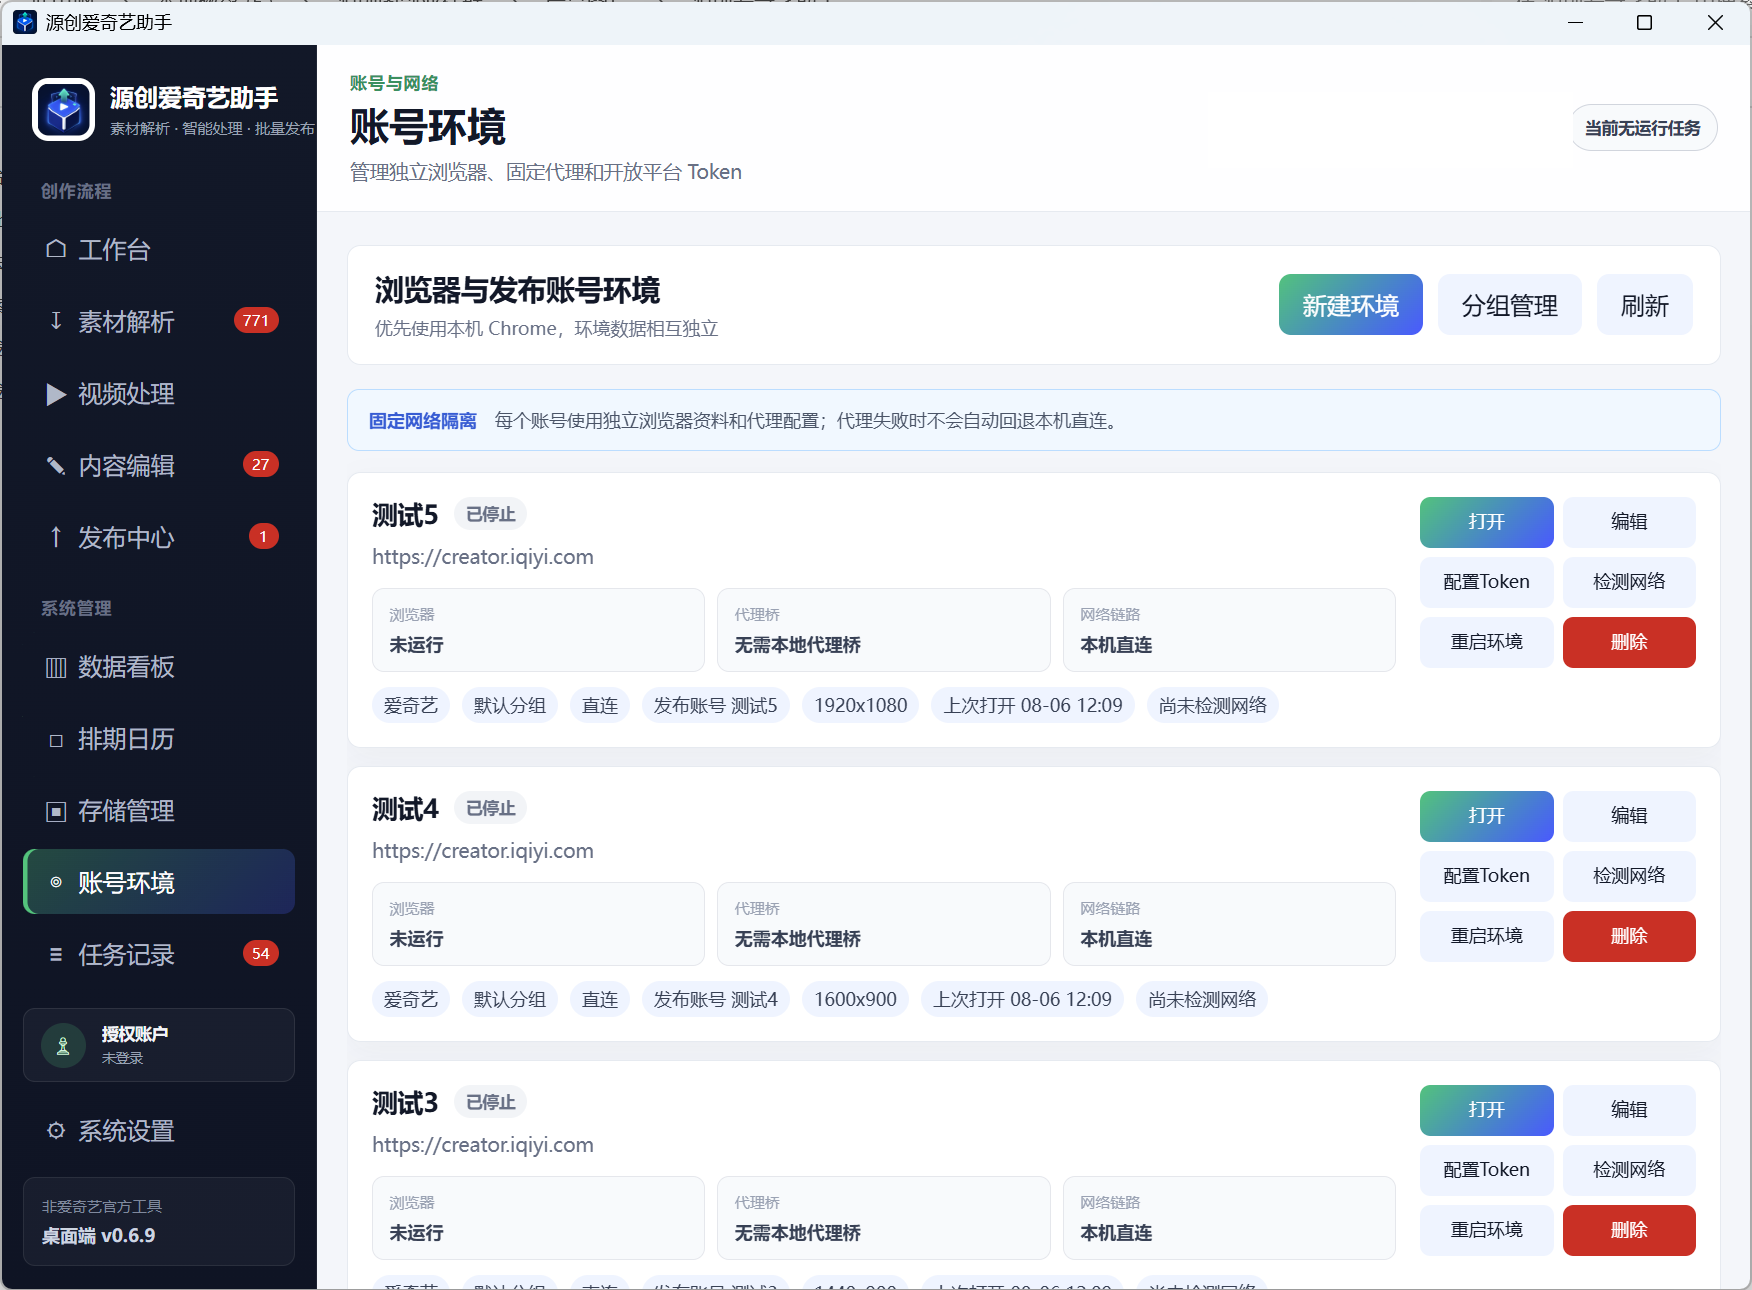Image resolution: width=1752 pixels, height=1290 pixels.
Task: Click the 1920x1080 resolution tag
Action: (860, 706)
